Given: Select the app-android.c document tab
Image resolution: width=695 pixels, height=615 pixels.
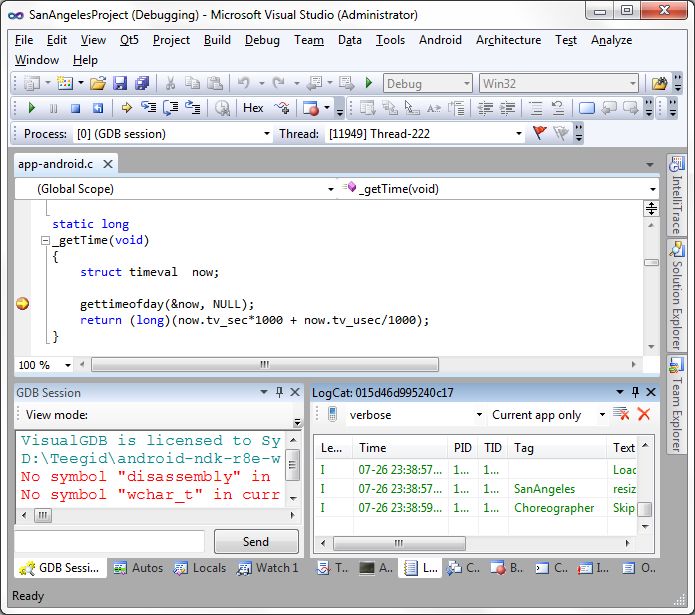Looking at the screenshot, I should (x=55, y=164).
